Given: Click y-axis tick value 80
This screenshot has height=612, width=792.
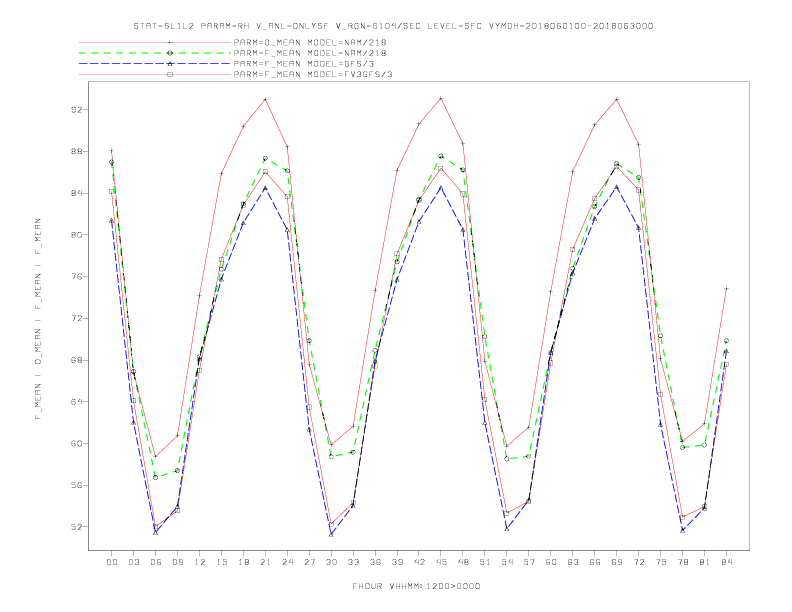Looking at the screenshot, I should coord(77,235).
